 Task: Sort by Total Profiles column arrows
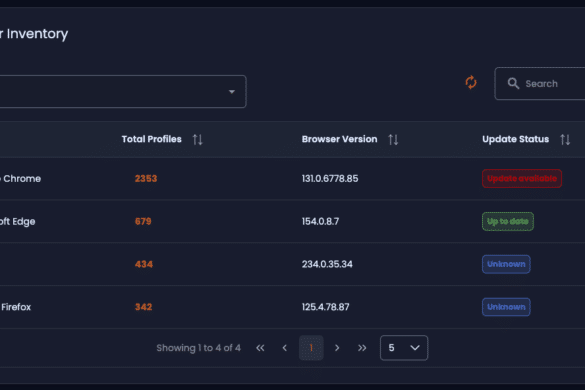pos(197,140)
